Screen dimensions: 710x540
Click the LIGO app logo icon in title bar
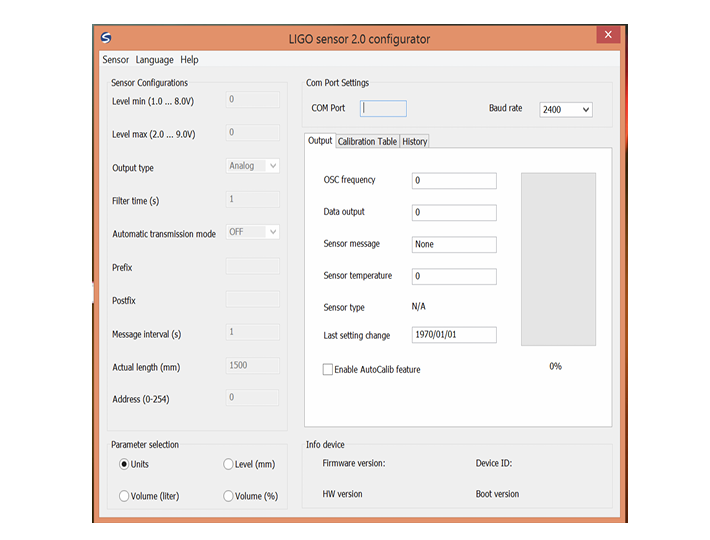[106, 38]
